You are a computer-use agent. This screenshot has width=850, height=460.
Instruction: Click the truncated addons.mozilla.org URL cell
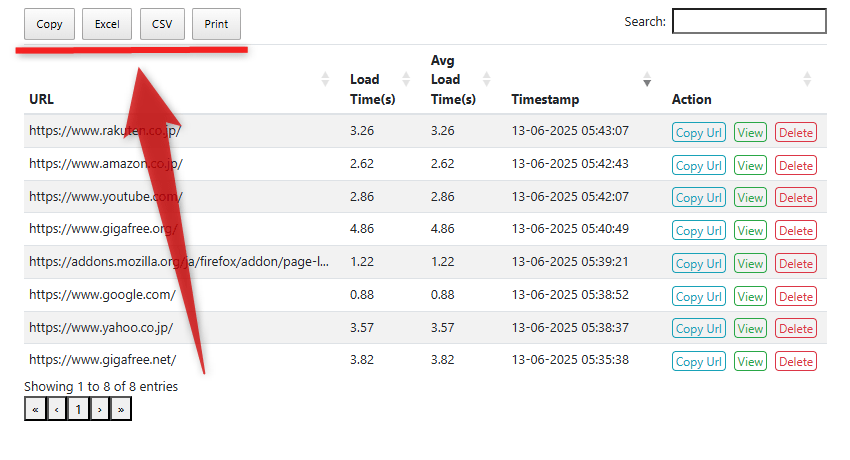point(179,262)
